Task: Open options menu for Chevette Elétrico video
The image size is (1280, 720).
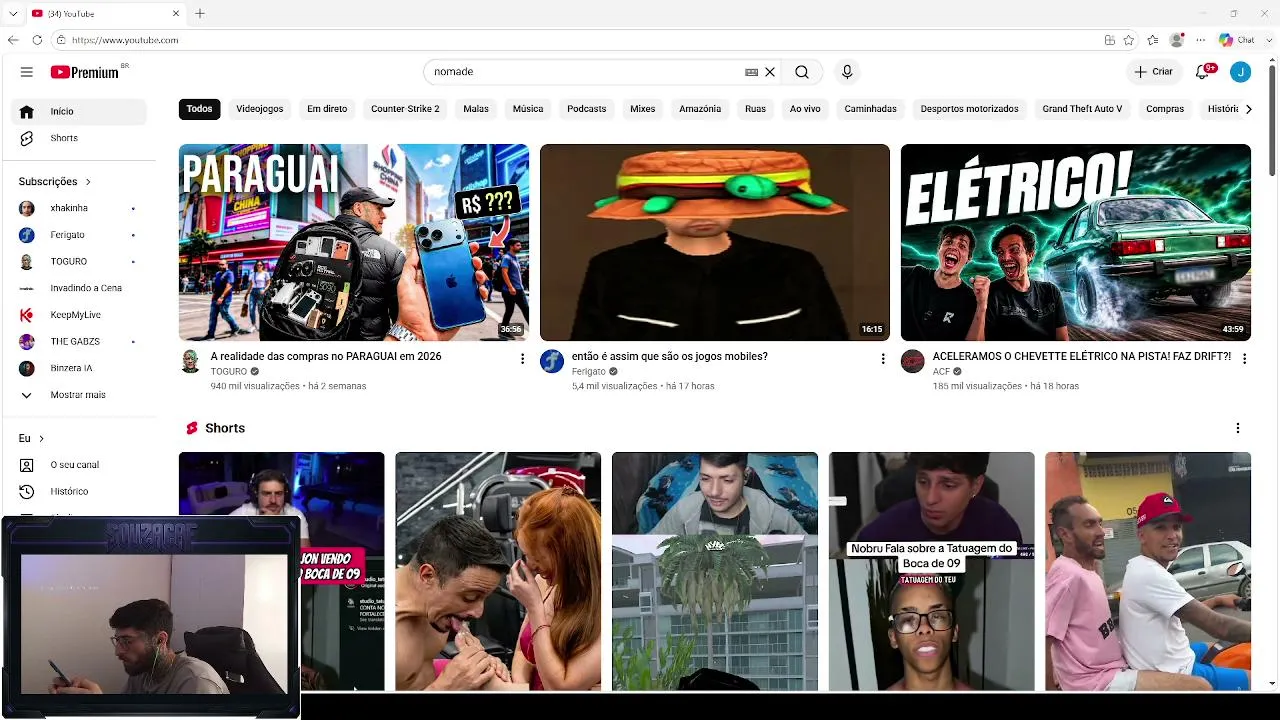Action: [1244, 358]
